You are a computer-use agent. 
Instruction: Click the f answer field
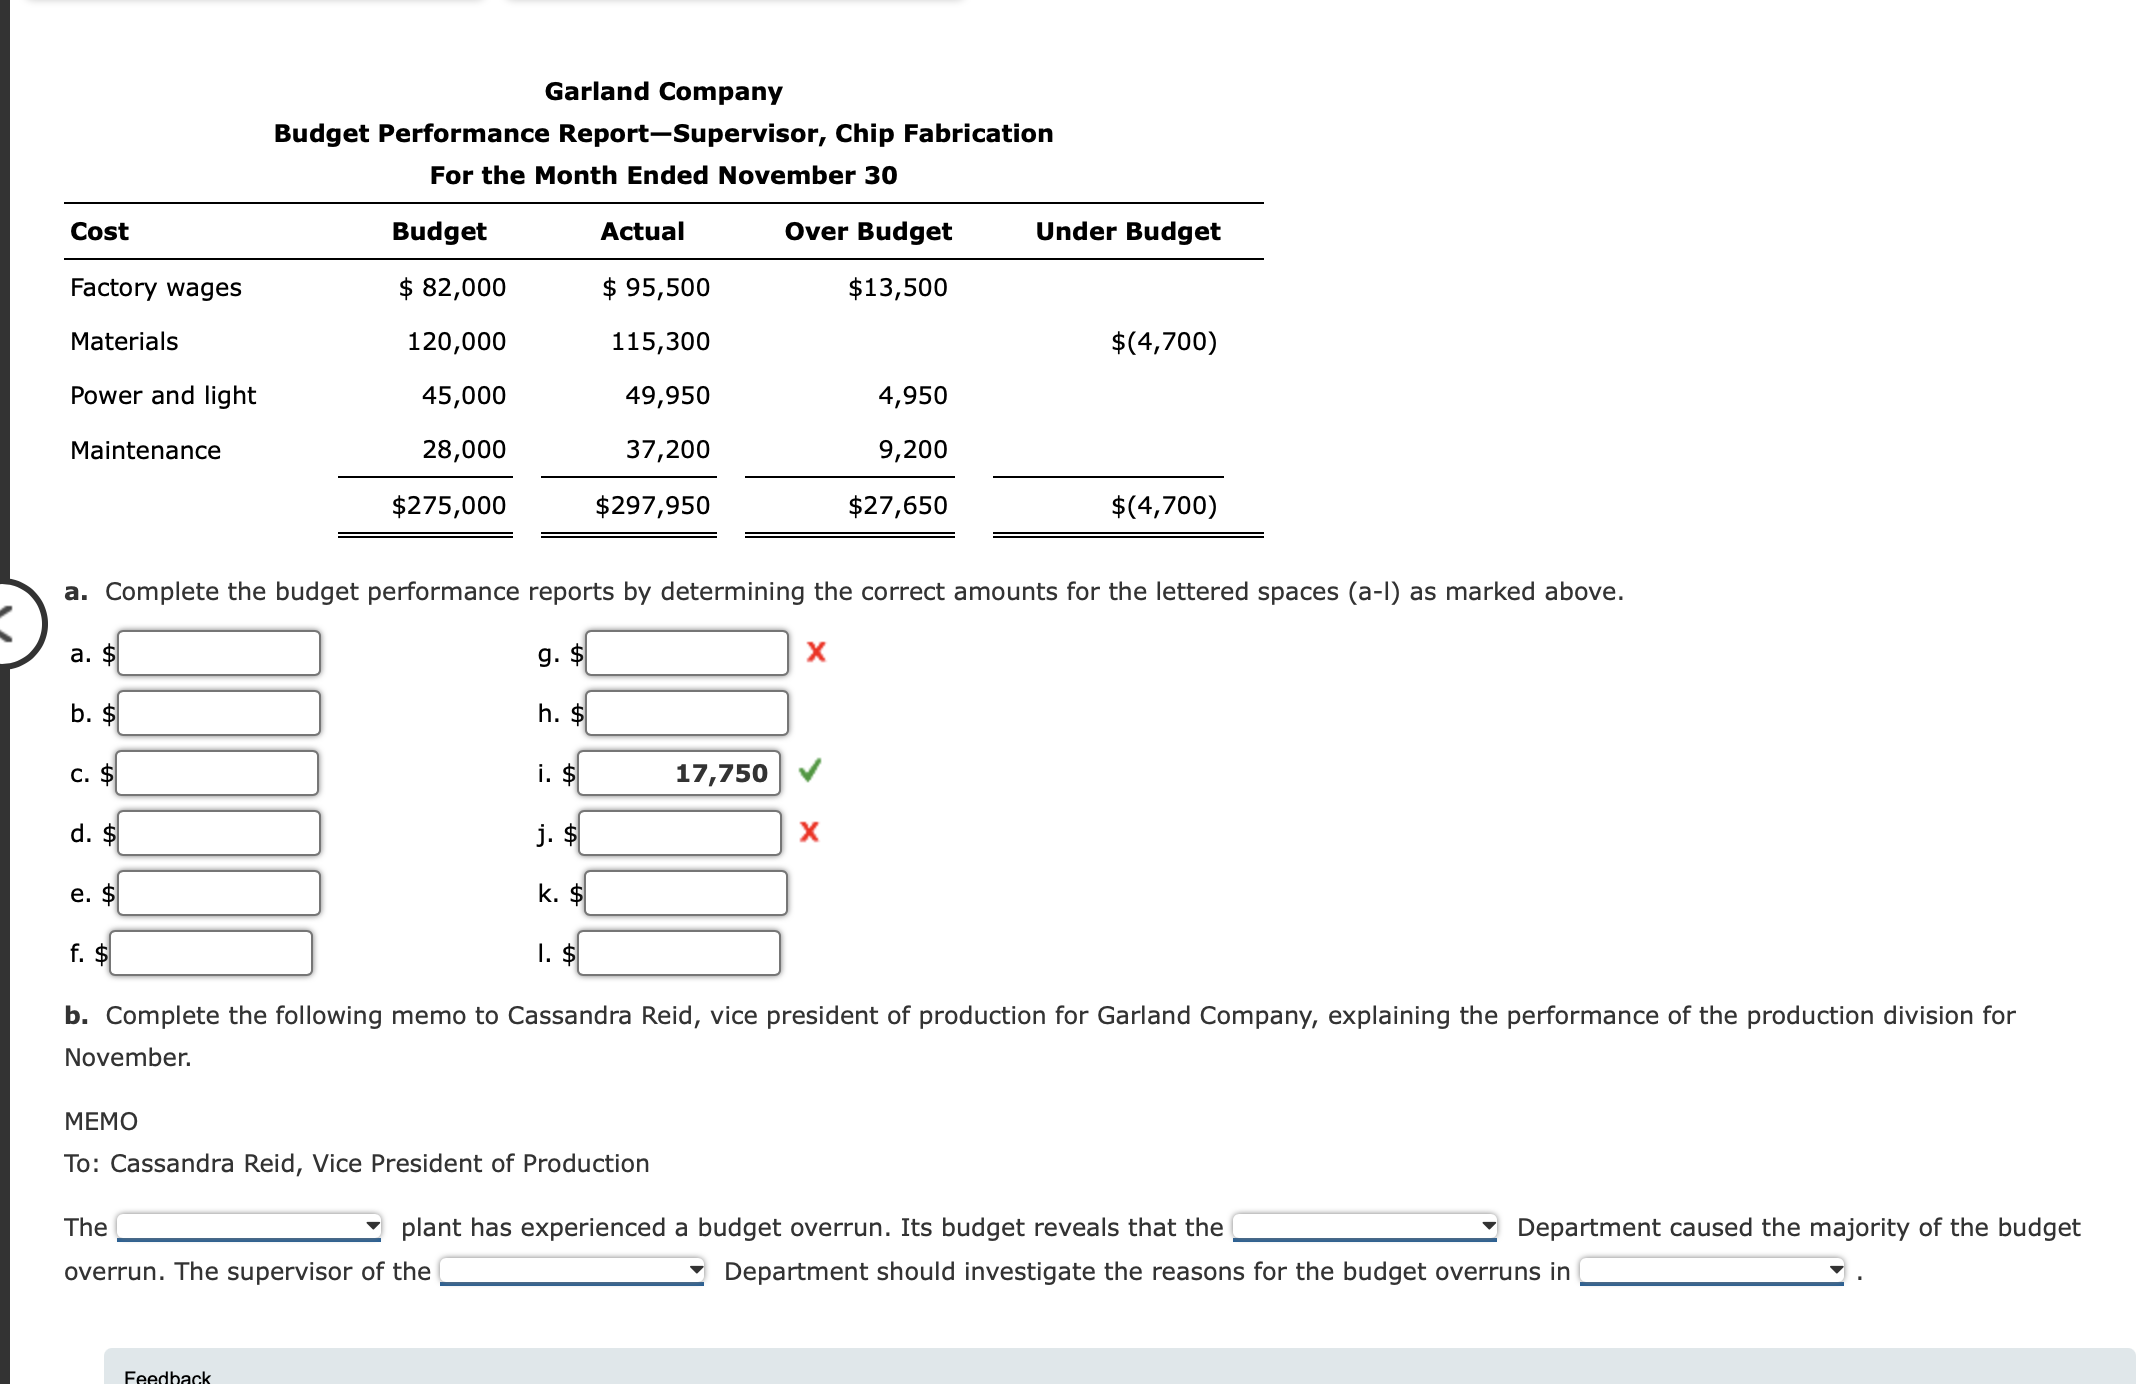pos(211,953)
